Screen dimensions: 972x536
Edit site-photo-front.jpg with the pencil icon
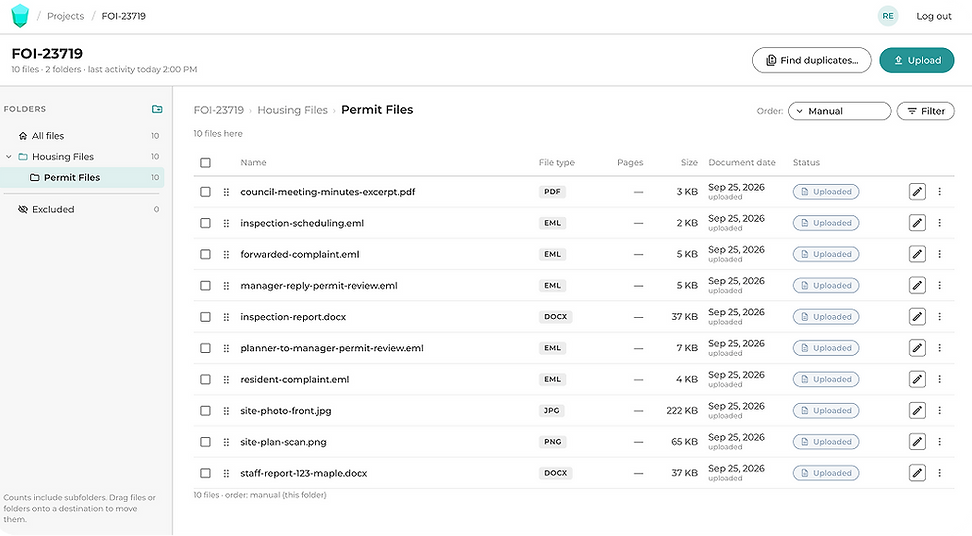pyautogui.click(x=917, y=411)
